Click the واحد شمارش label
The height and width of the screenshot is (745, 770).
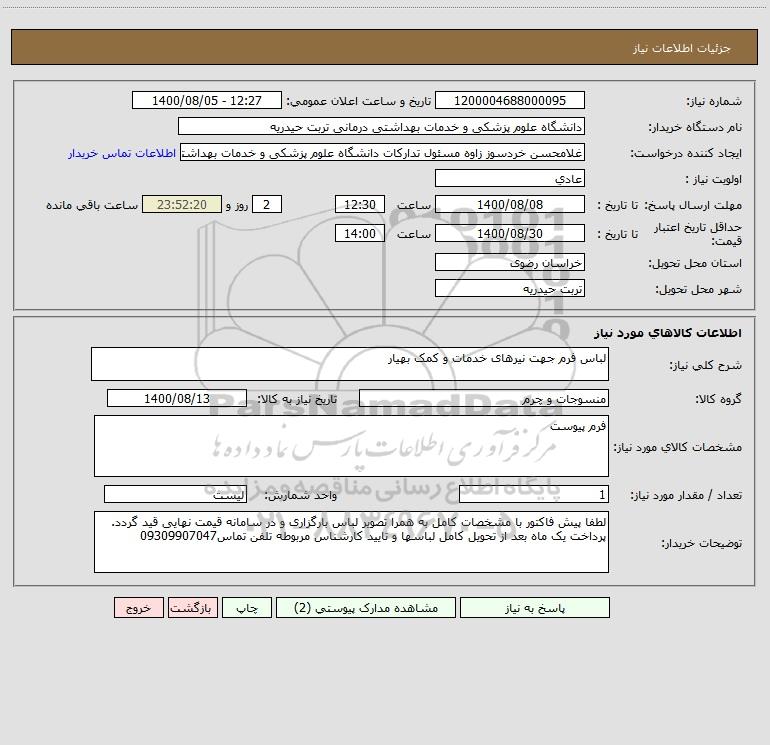(x=301, y=496)
